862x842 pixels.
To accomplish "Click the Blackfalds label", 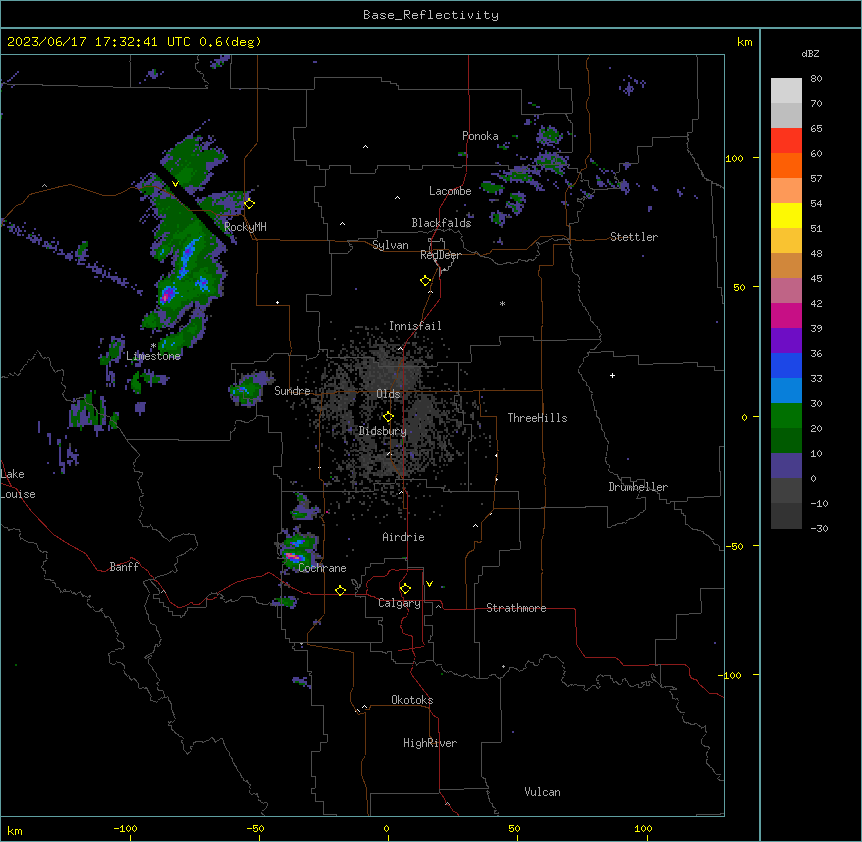I will click(441, 223).
